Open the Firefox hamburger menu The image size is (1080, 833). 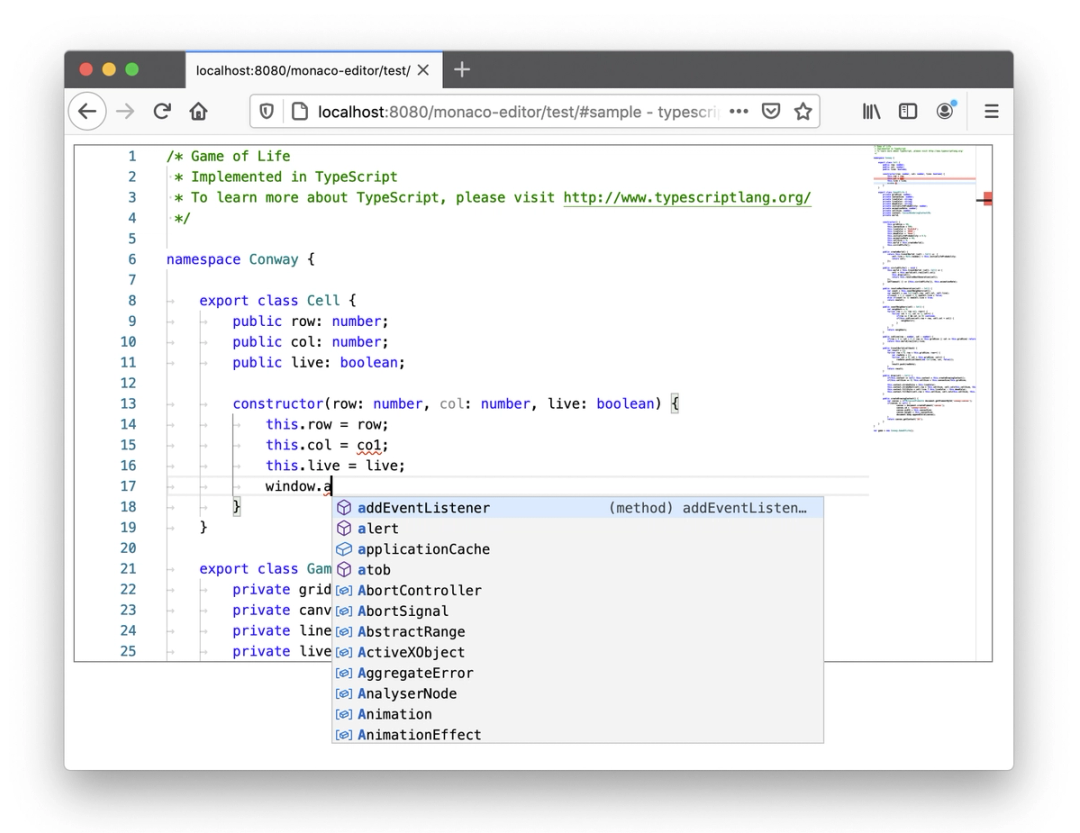[991, 110]
